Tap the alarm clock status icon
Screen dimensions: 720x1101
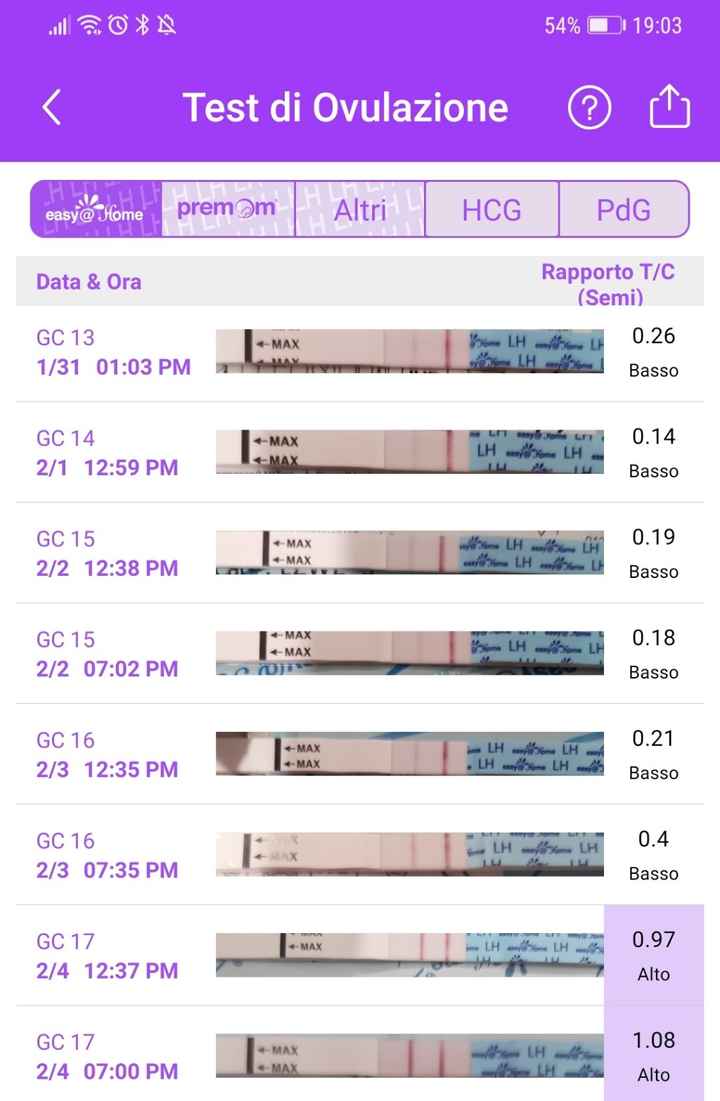click(x=118, y=25)
